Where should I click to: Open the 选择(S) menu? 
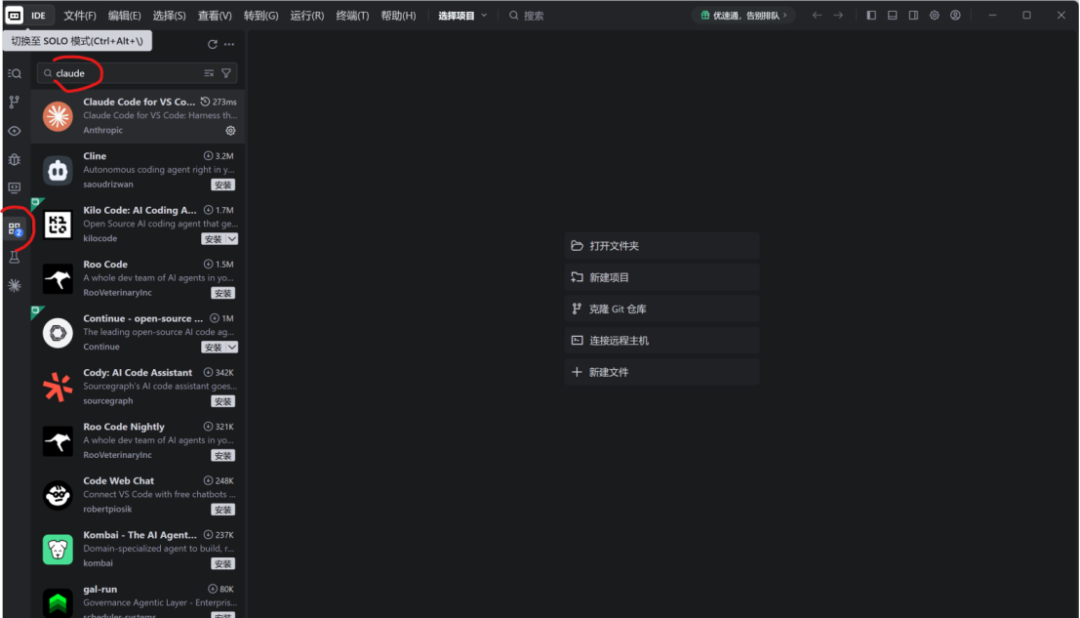169,15
